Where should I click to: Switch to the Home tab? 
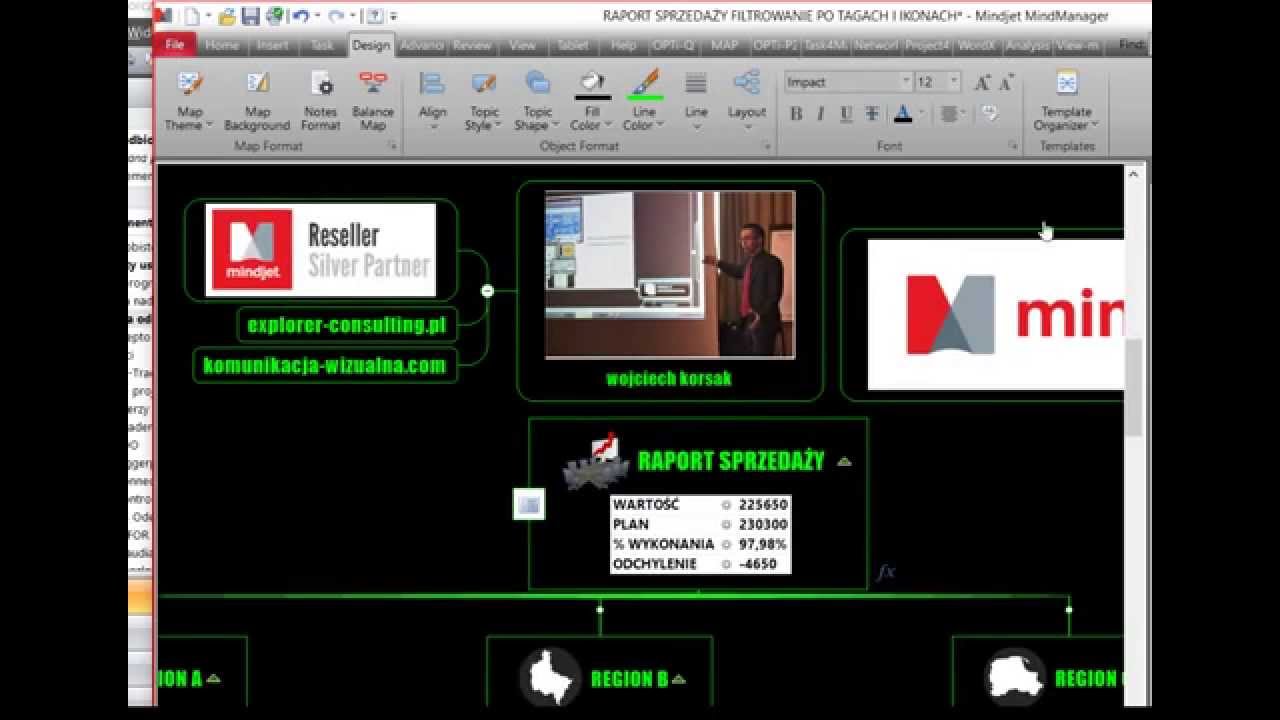[x=222, y=45]
